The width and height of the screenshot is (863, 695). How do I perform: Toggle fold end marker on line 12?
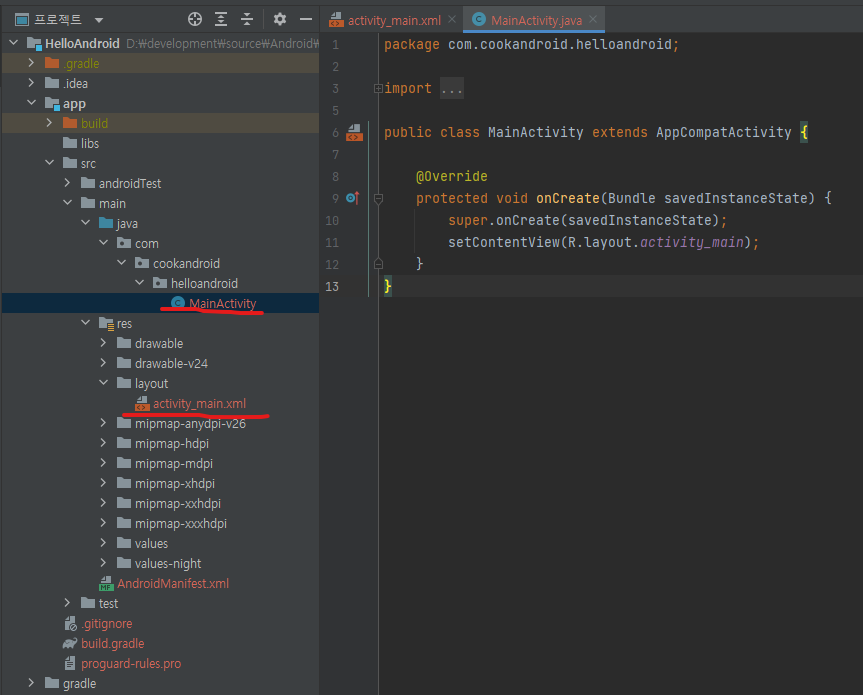coord(378,264)
